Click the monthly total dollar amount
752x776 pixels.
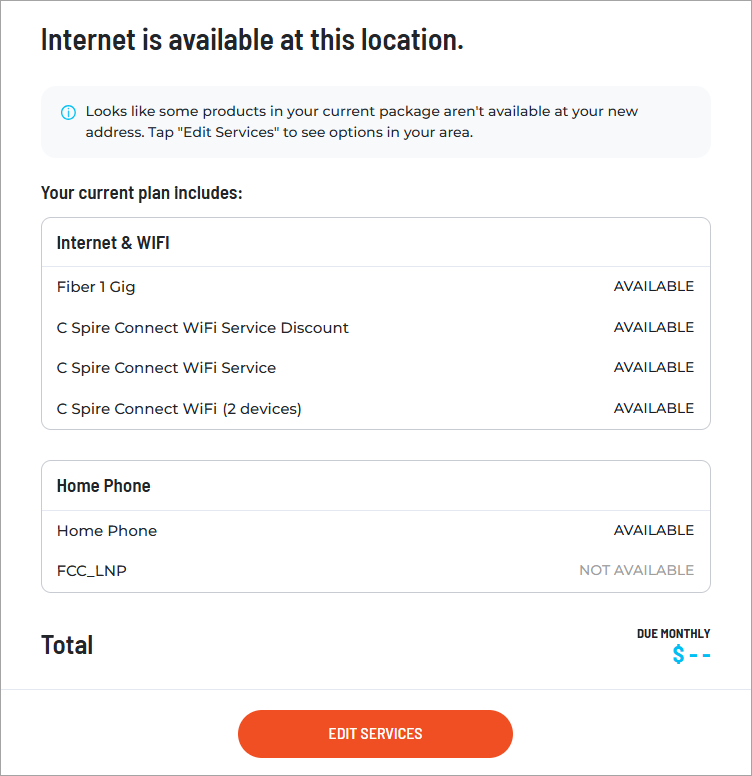point(691,655)
